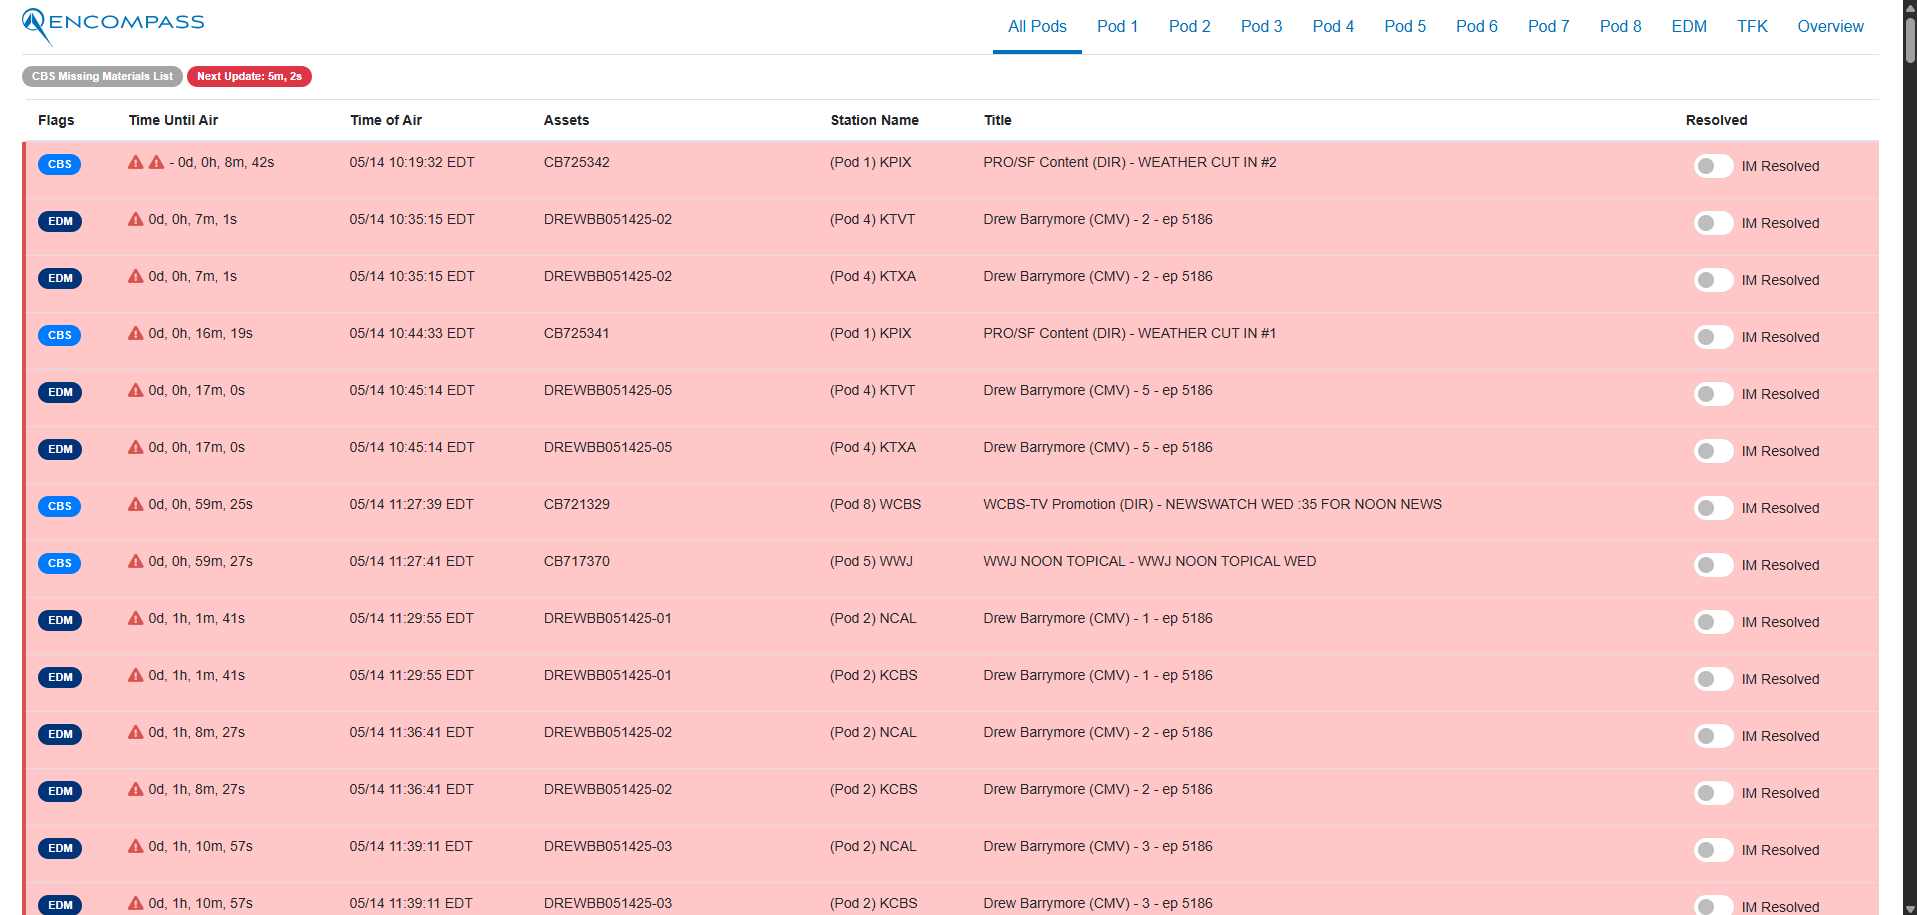The width and height of the screenshot is (1917, 915).
Task: Enable IM Resolved on the WCBS NEWSWATCH row
Action: (x=1713, y=508)
